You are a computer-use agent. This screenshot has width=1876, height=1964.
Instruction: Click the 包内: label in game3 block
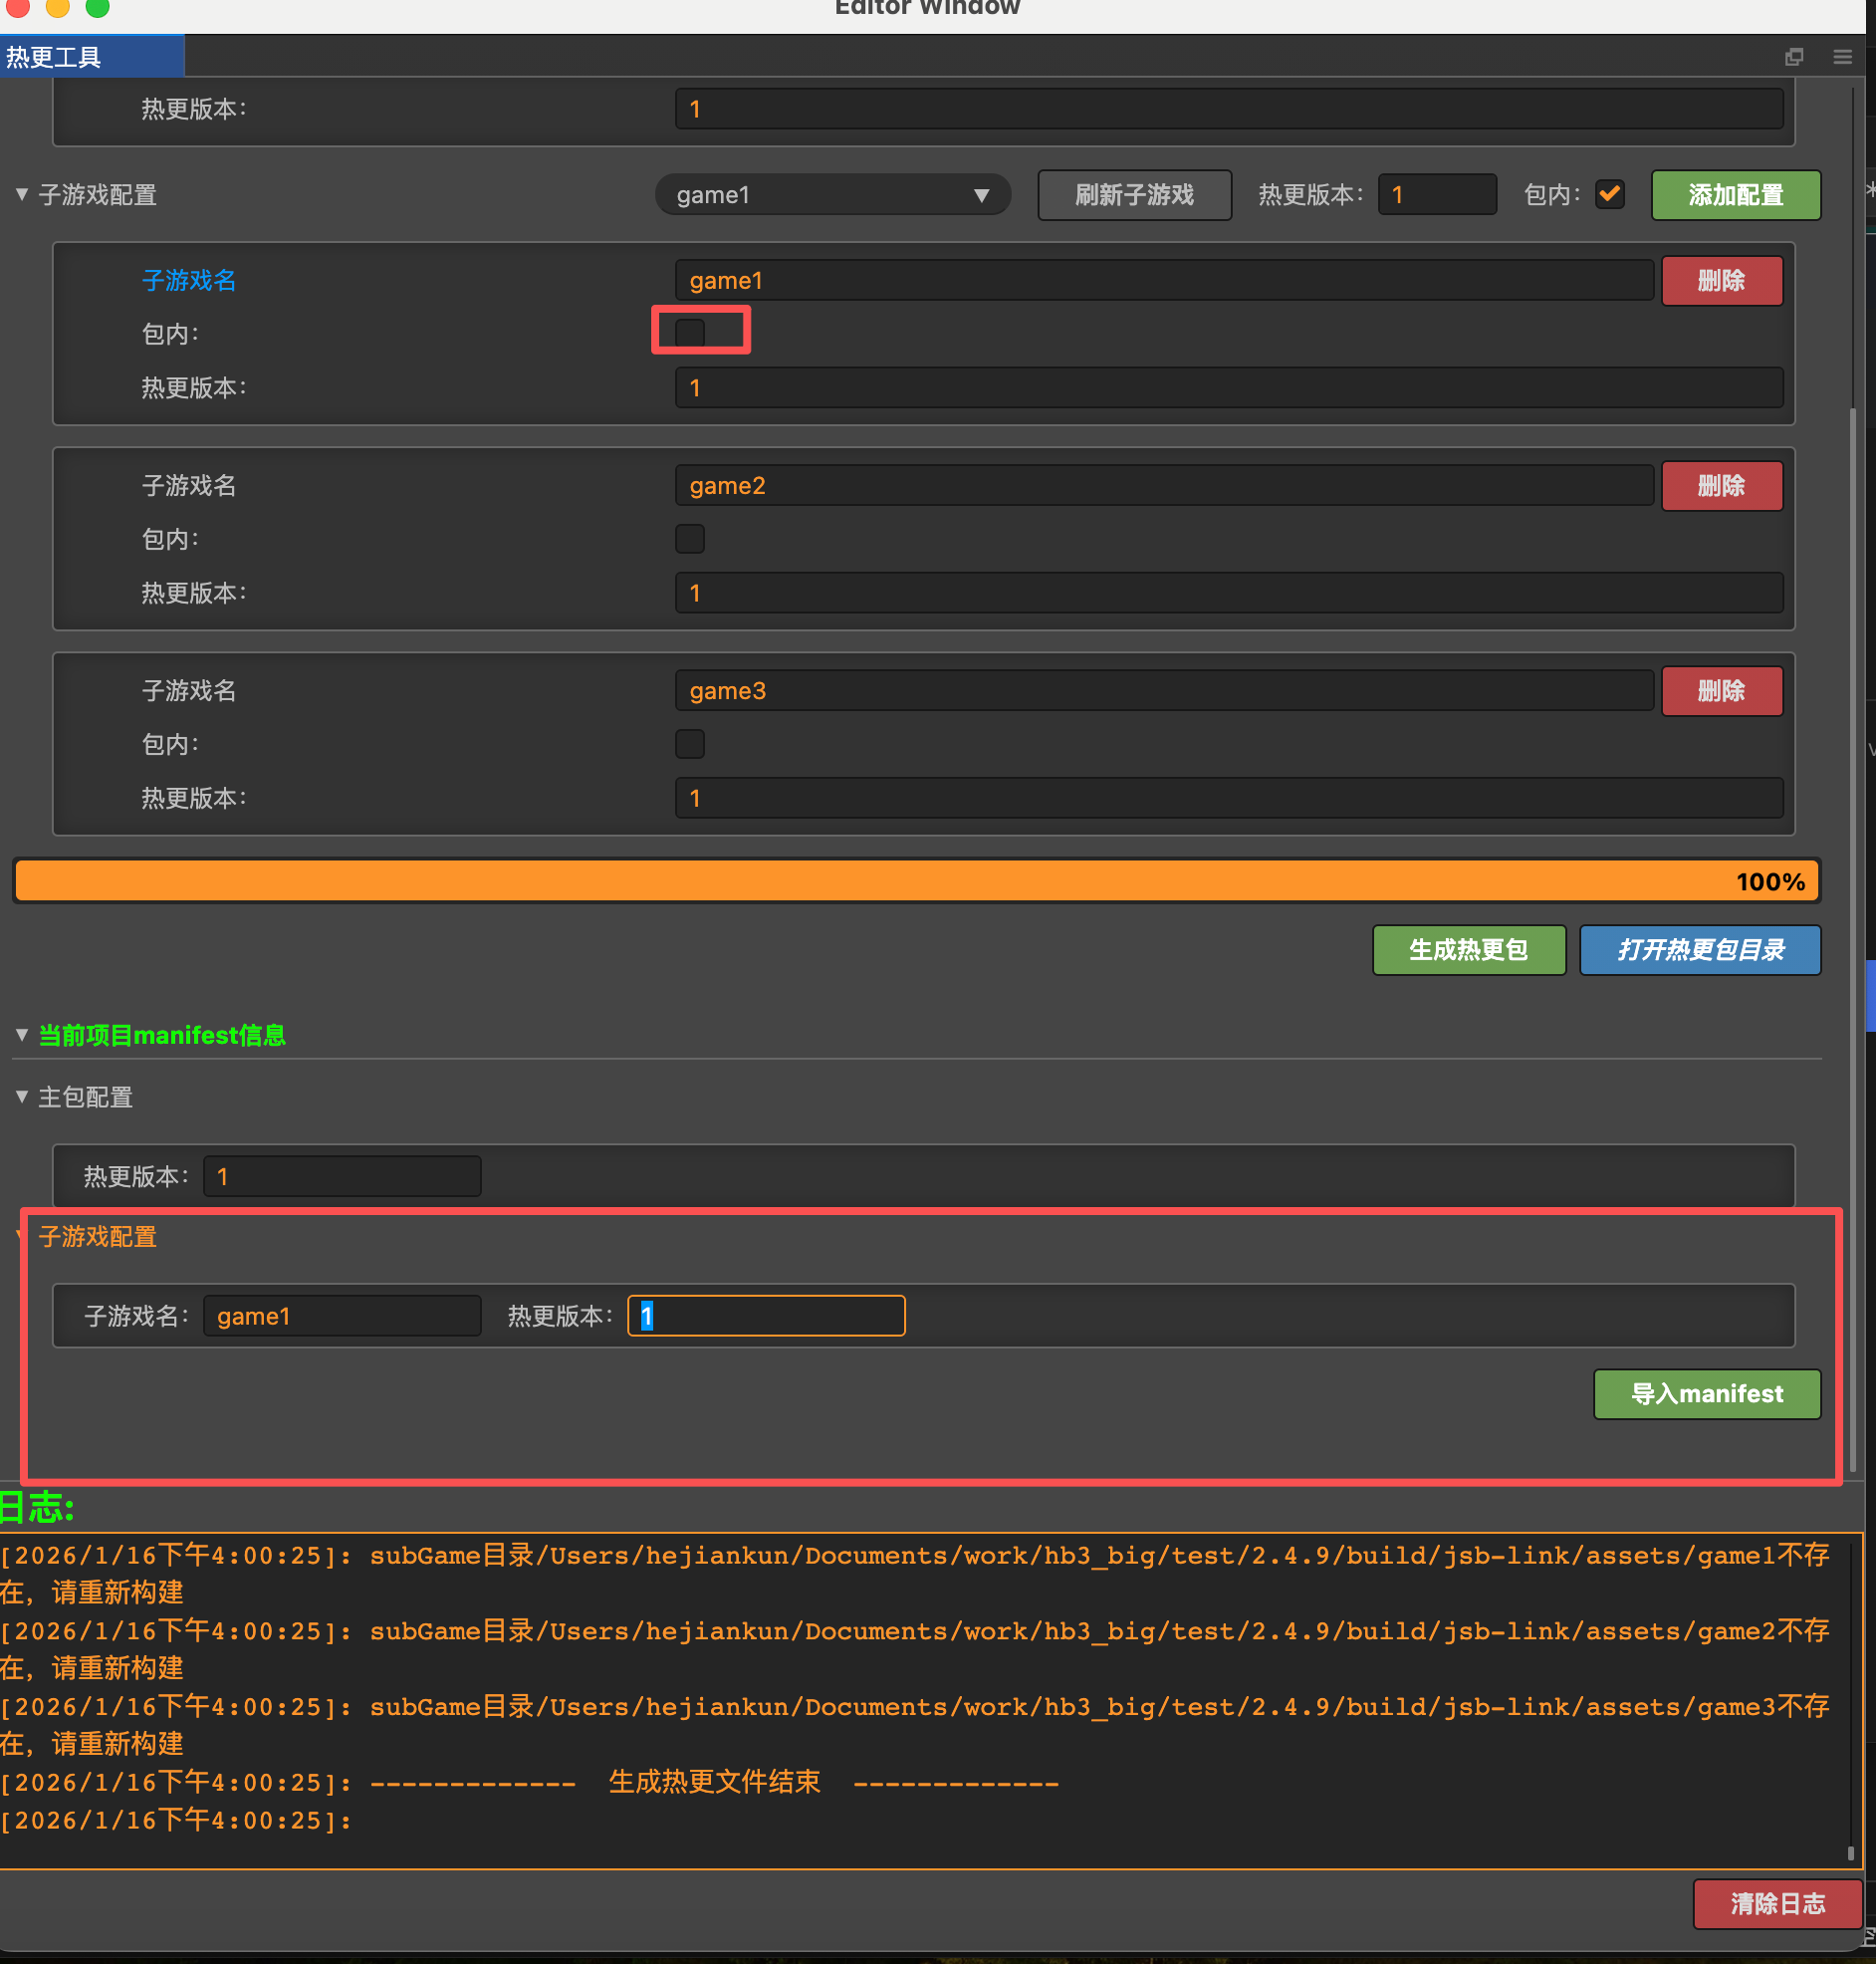pos(170,744)
